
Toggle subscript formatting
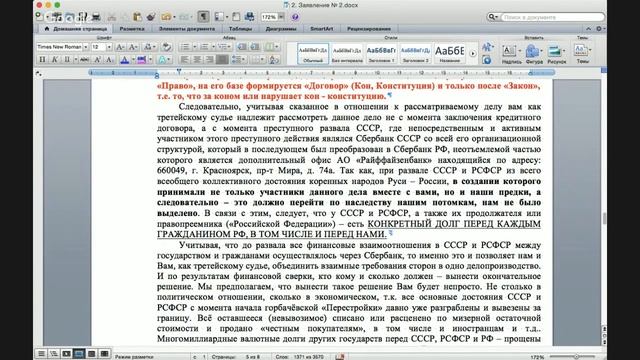pos(109,60)
